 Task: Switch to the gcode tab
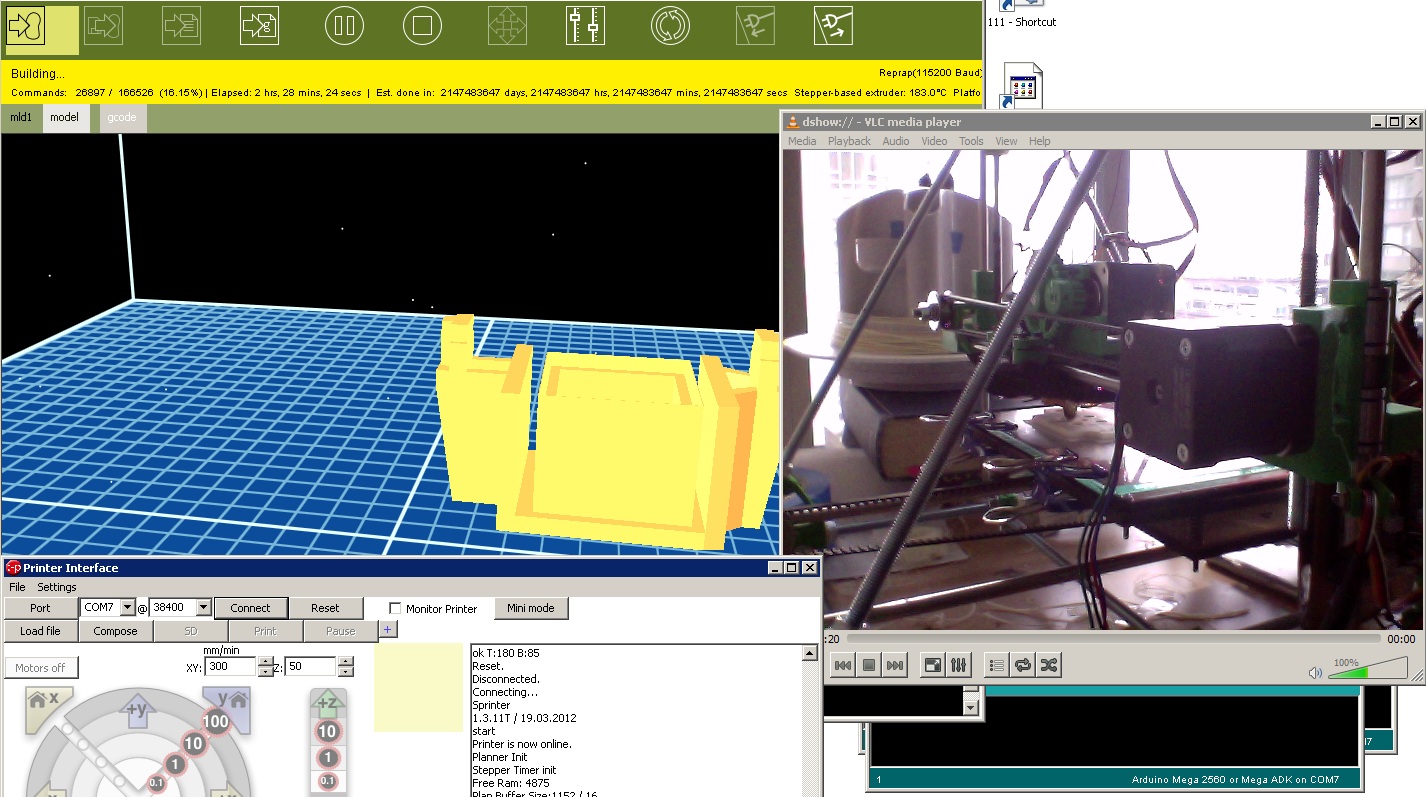click(x=122, y=117)
